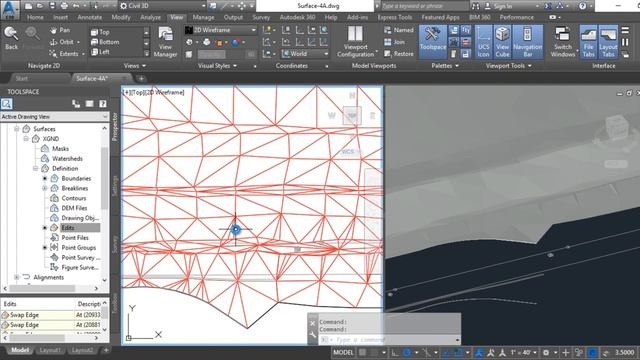Click MODEL button in status bar
This screenshot has height=360, width=640.
(x=343, y=352)
